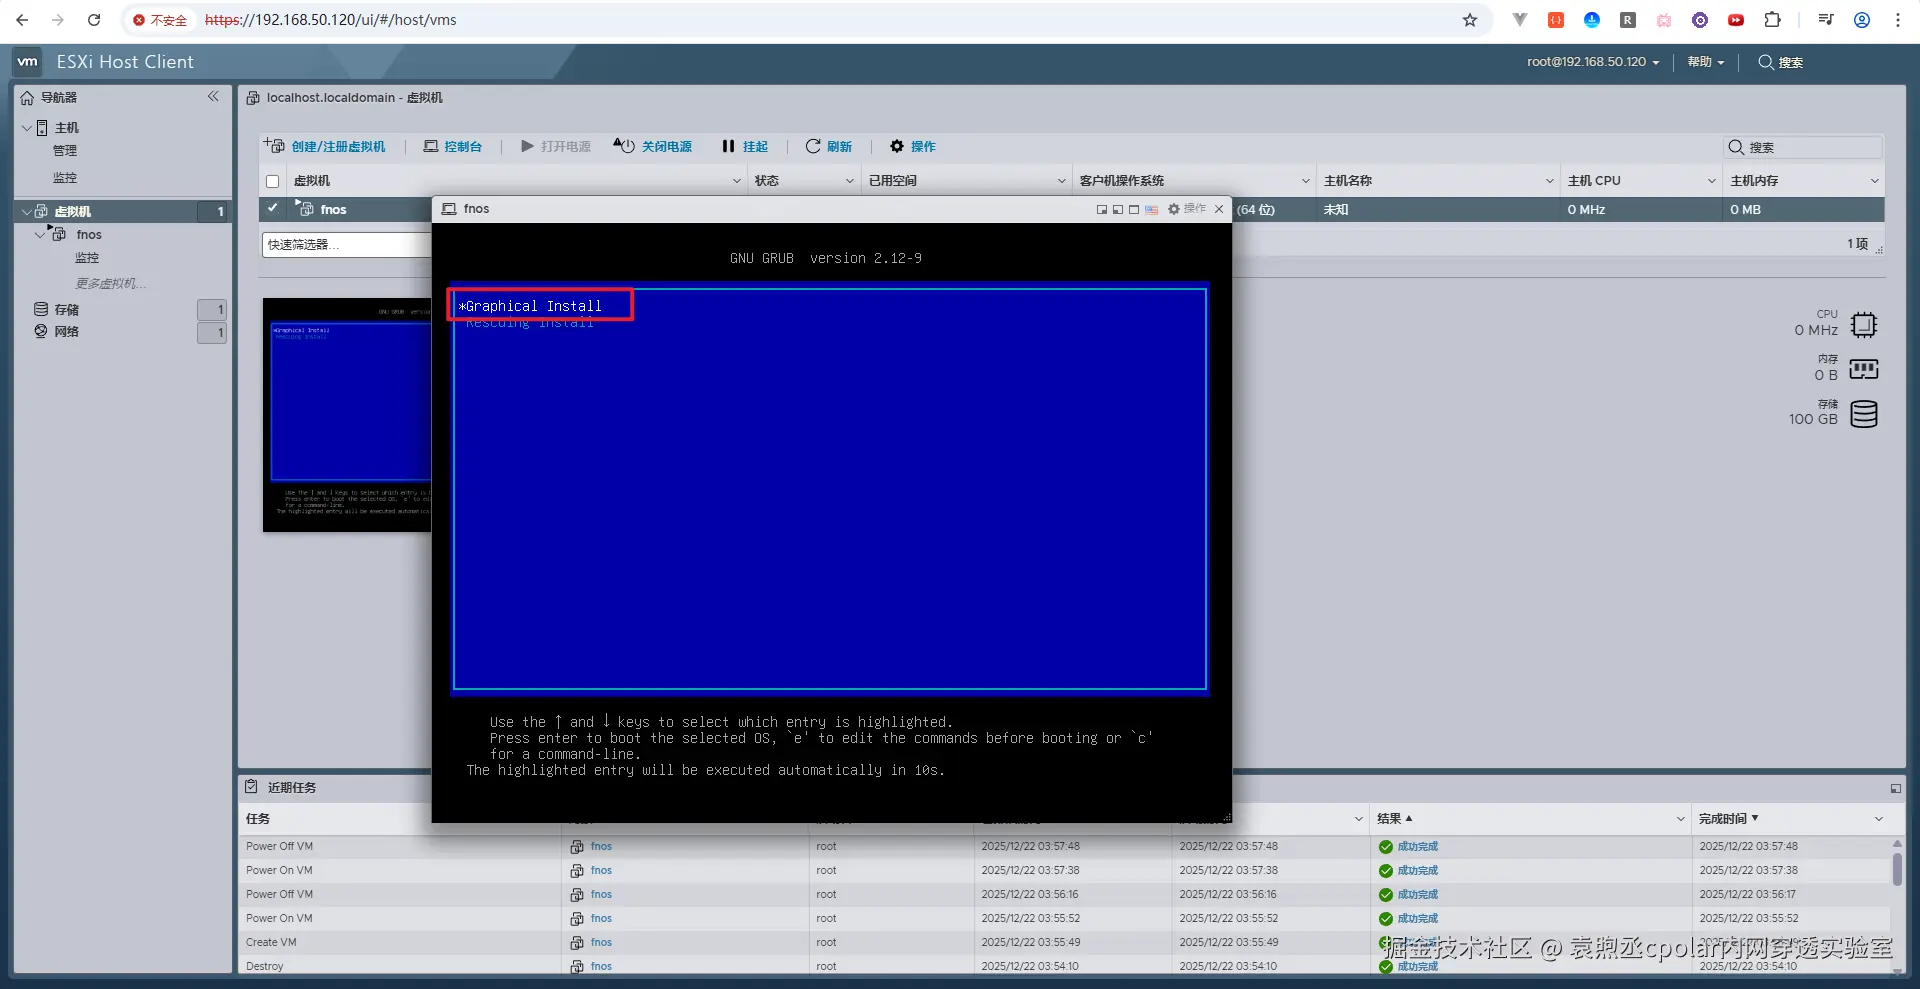Open the root@192.168.50.120 user dropdown
Screen dimensions: 1920x989
coord(1593,62)
